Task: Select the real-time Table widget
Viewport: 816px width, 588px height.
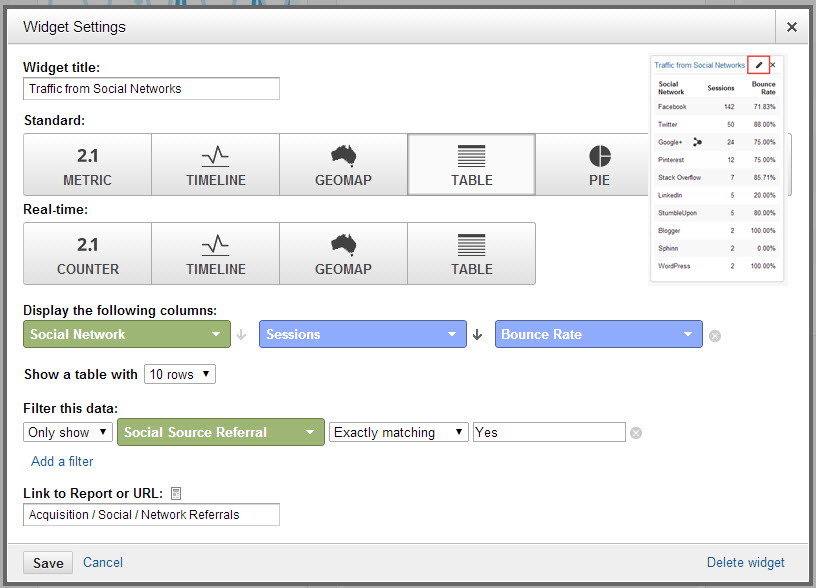Action: click(471, 253)
